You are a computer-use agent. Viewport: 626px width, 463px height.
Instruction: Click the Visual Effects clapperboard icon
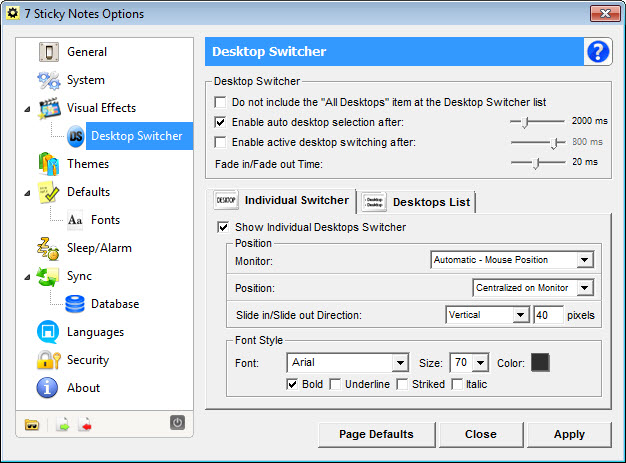click(50, 108)
